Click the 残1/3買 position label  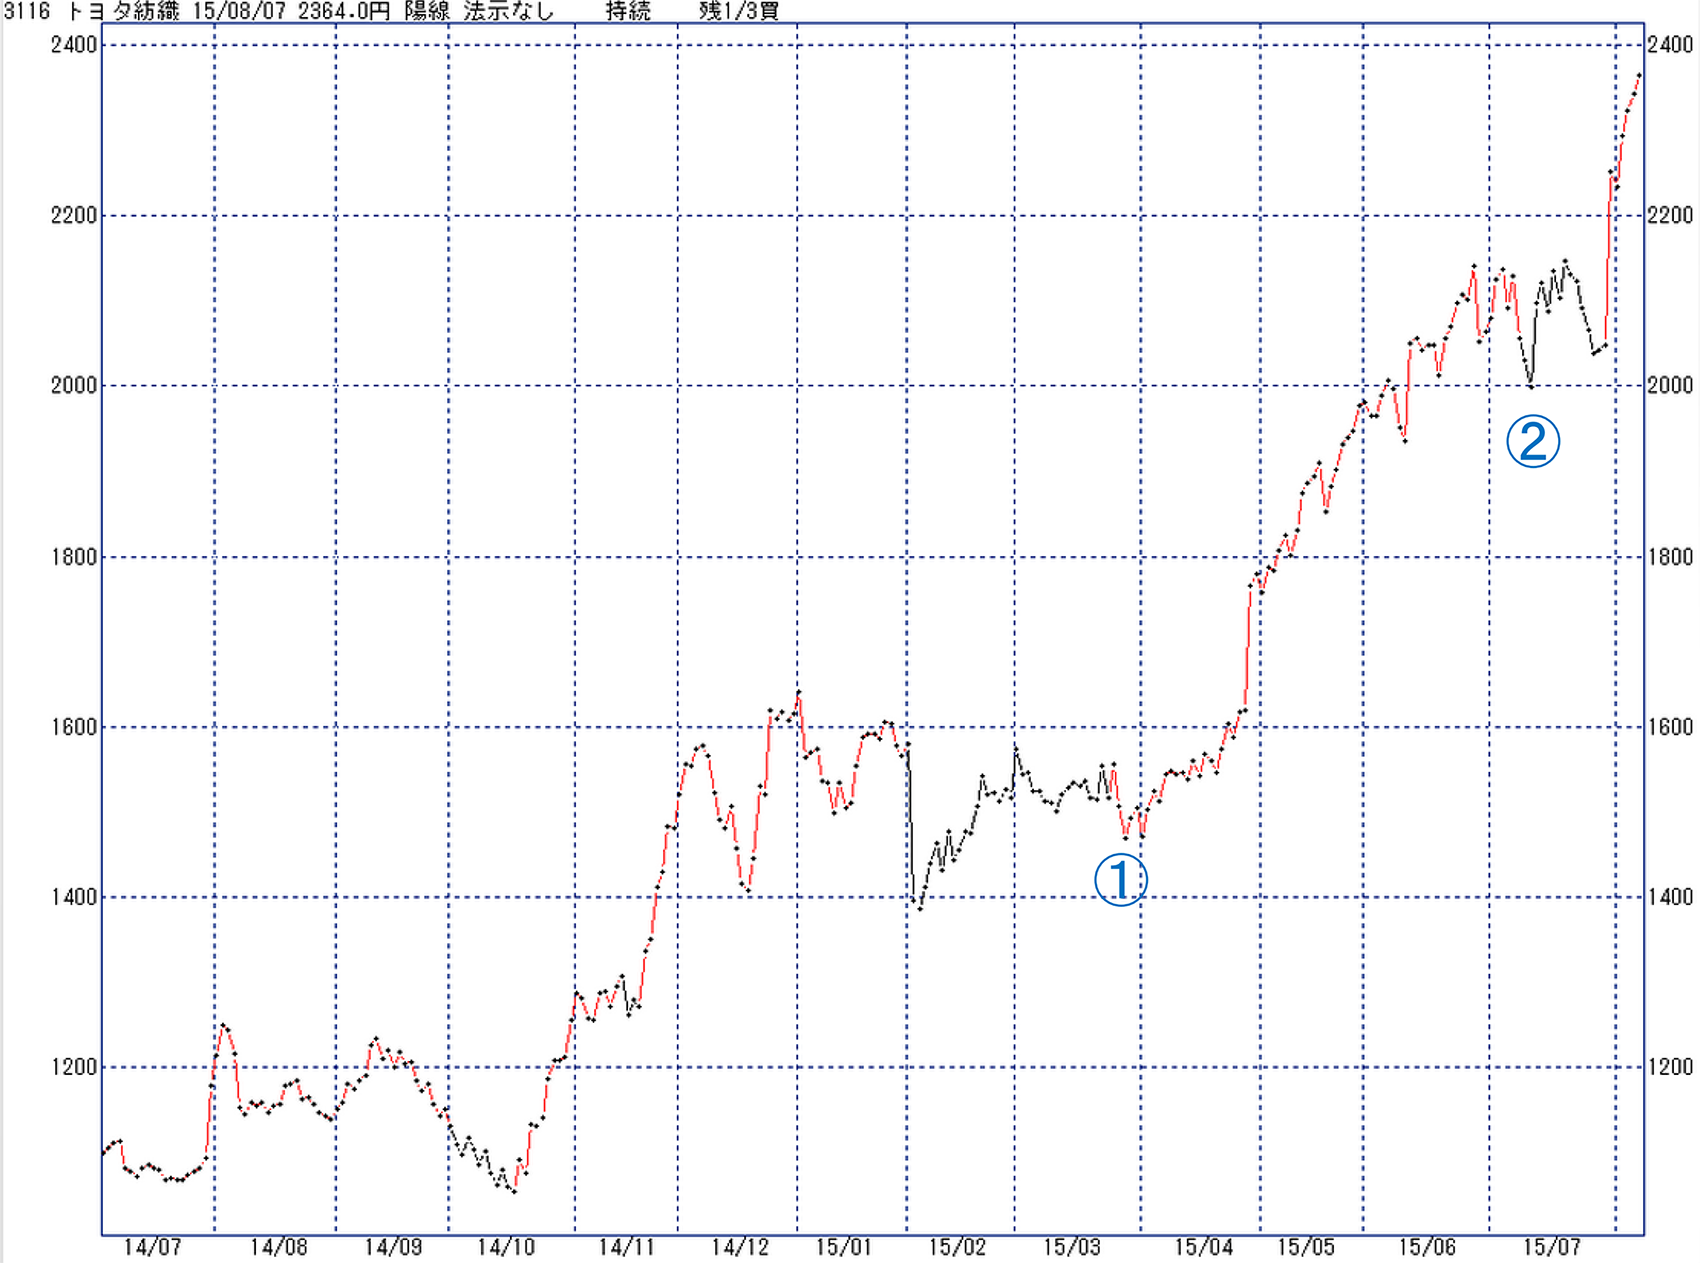(739, 12)
